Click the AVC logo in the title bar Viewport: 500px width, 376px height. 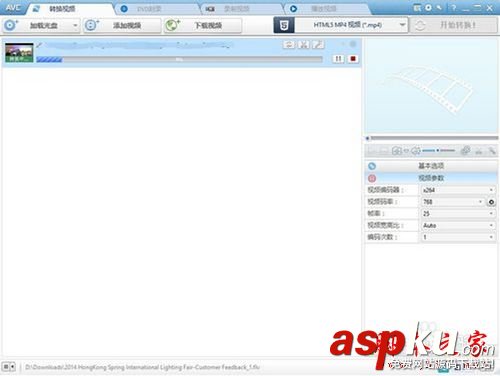[13, 7]
